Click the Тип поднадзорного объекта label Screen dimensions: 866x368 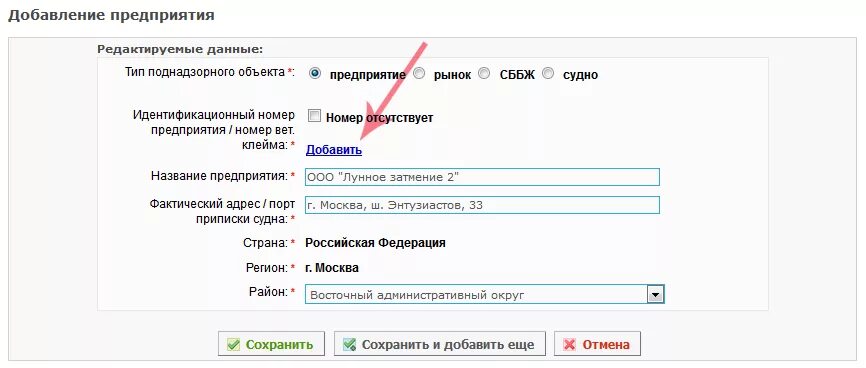click(x=210, y=72)
